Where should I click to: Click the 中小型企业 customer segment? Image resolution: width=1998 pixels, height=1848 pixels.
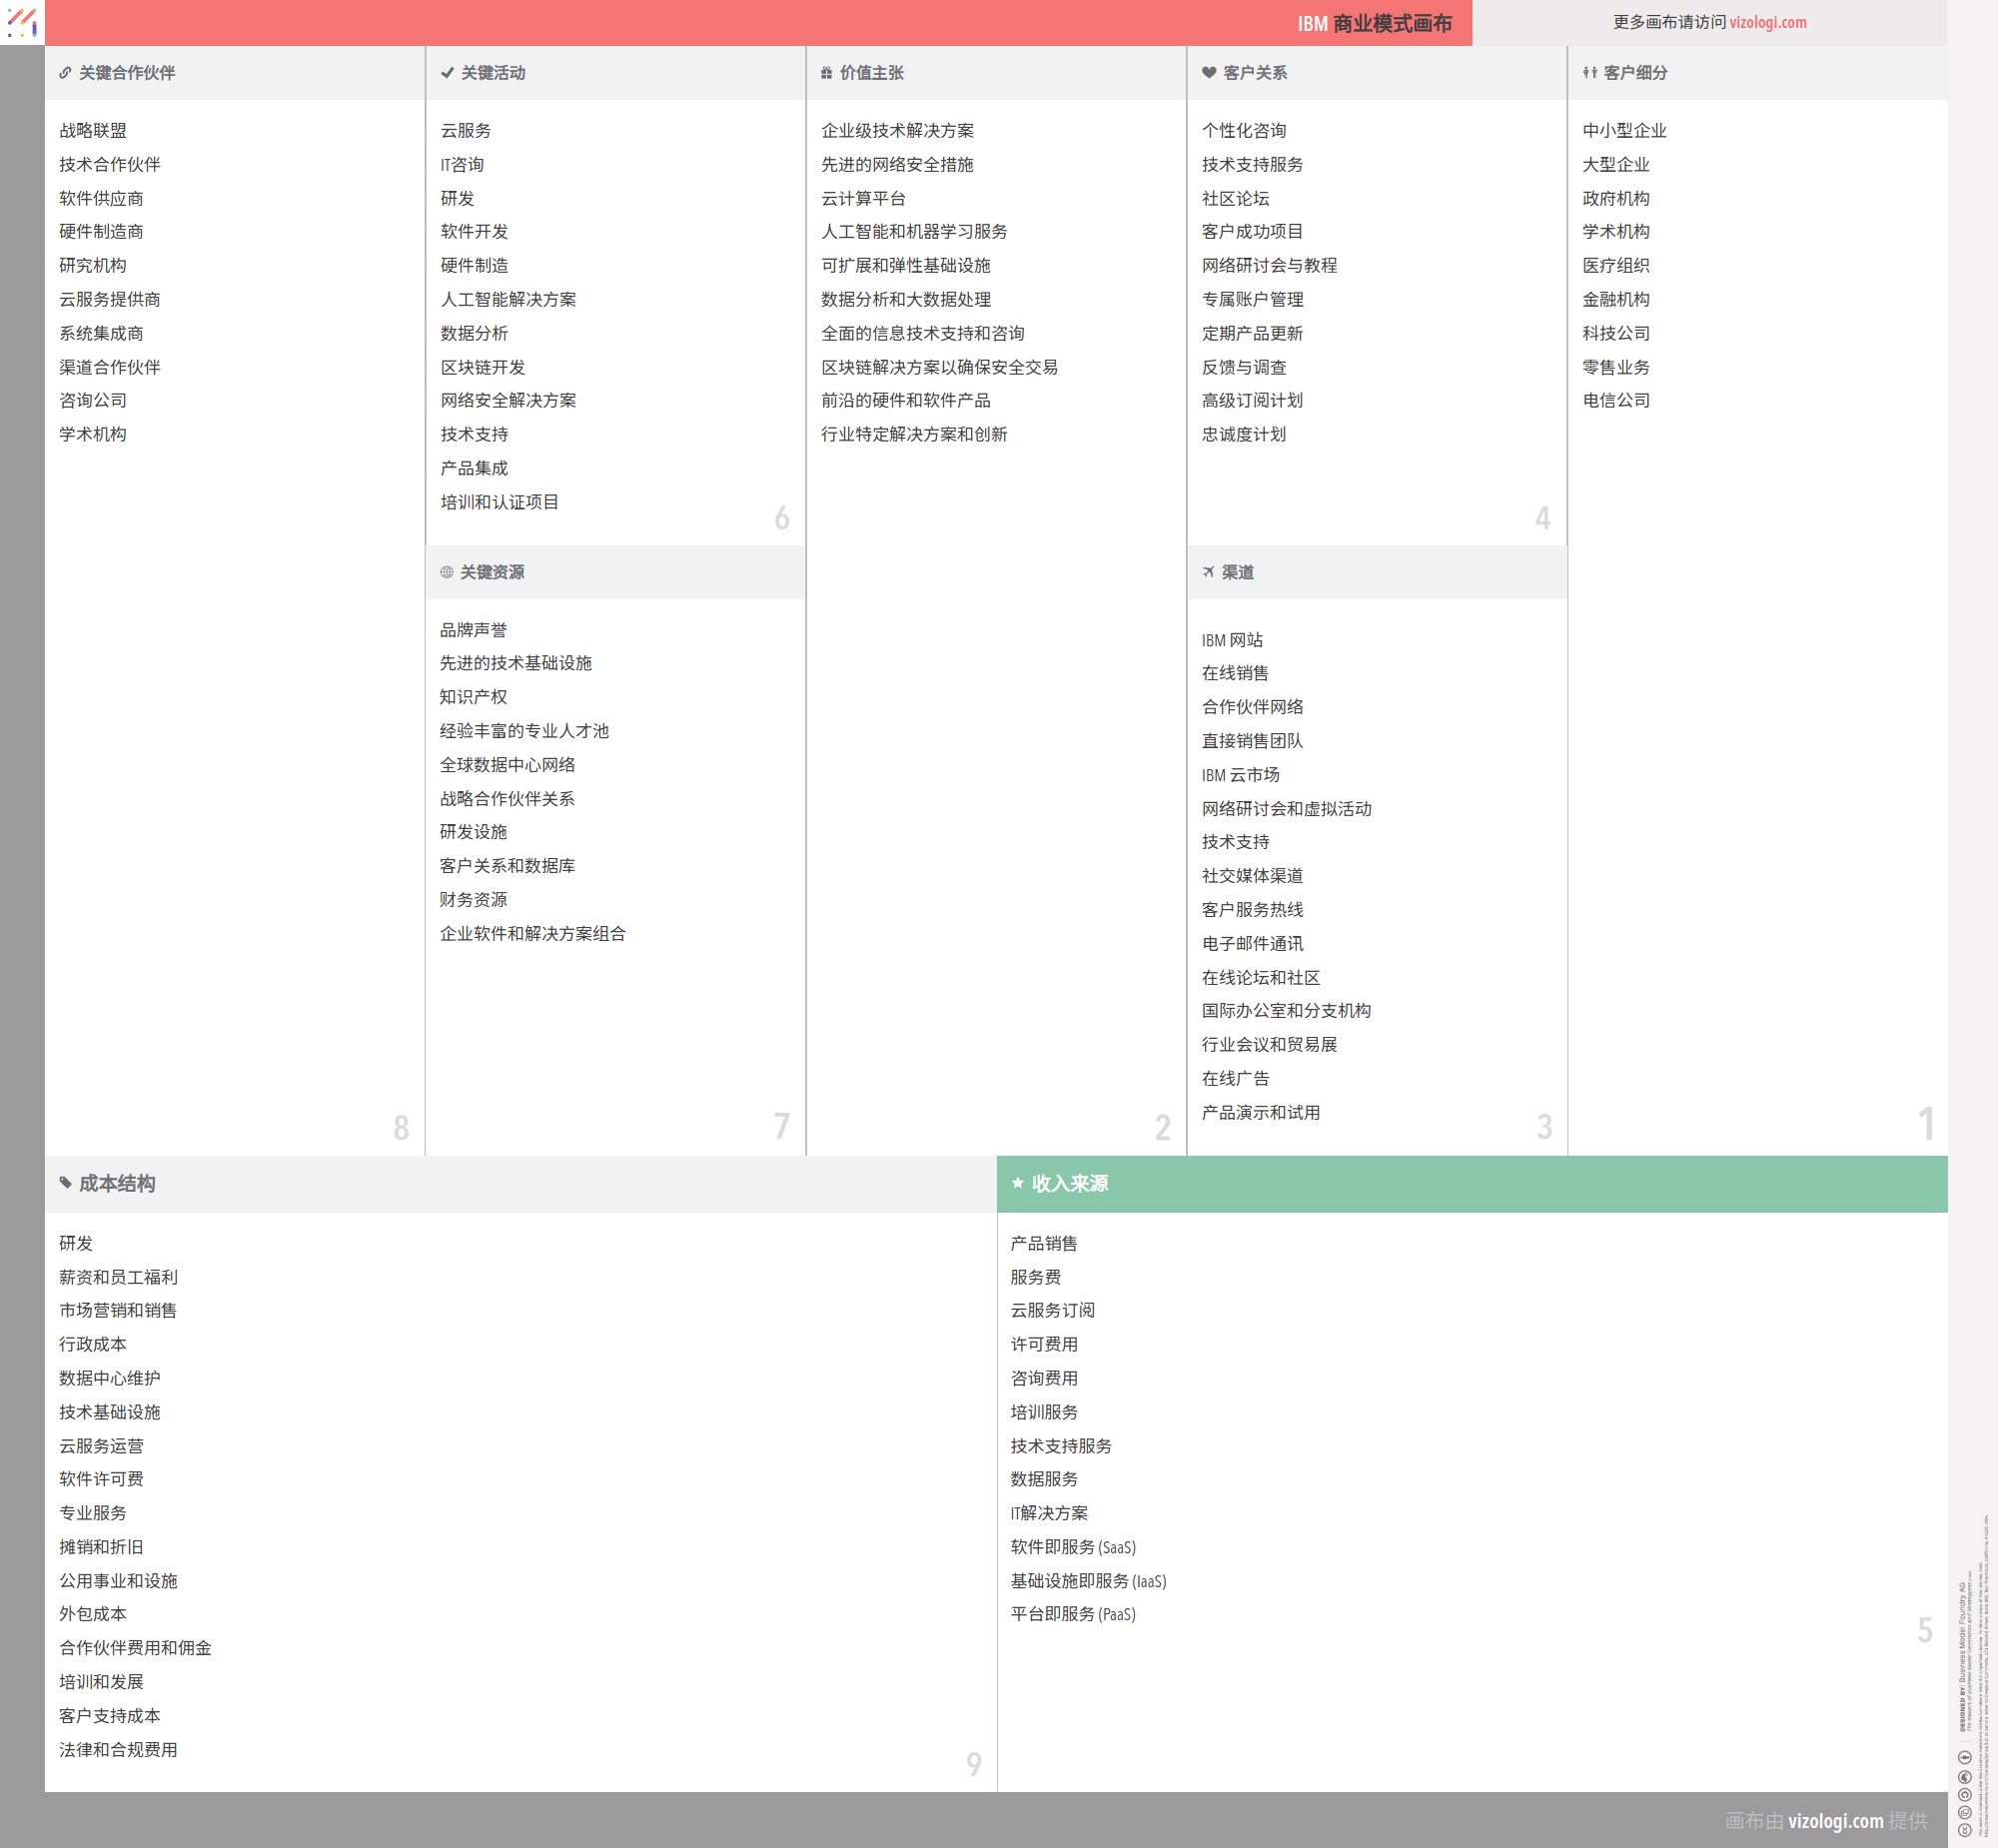point(1623,131)
